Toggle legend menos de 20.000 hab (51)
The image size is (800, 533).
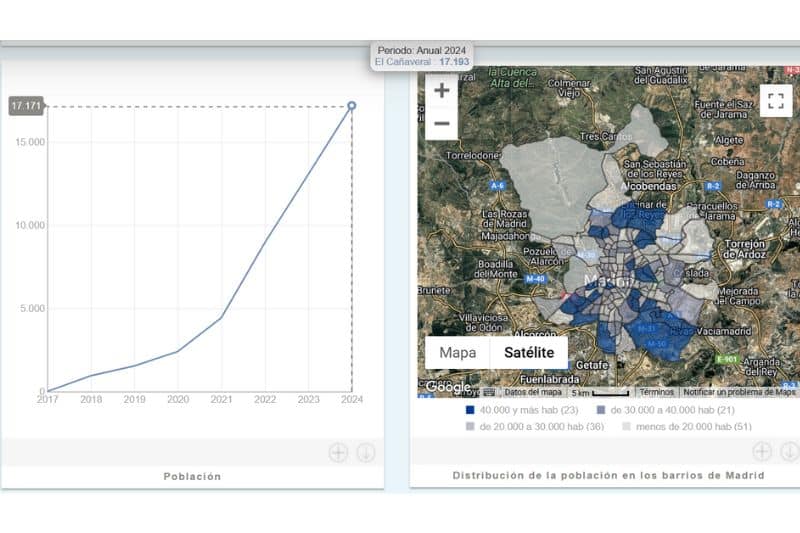(x=687, y=426)
